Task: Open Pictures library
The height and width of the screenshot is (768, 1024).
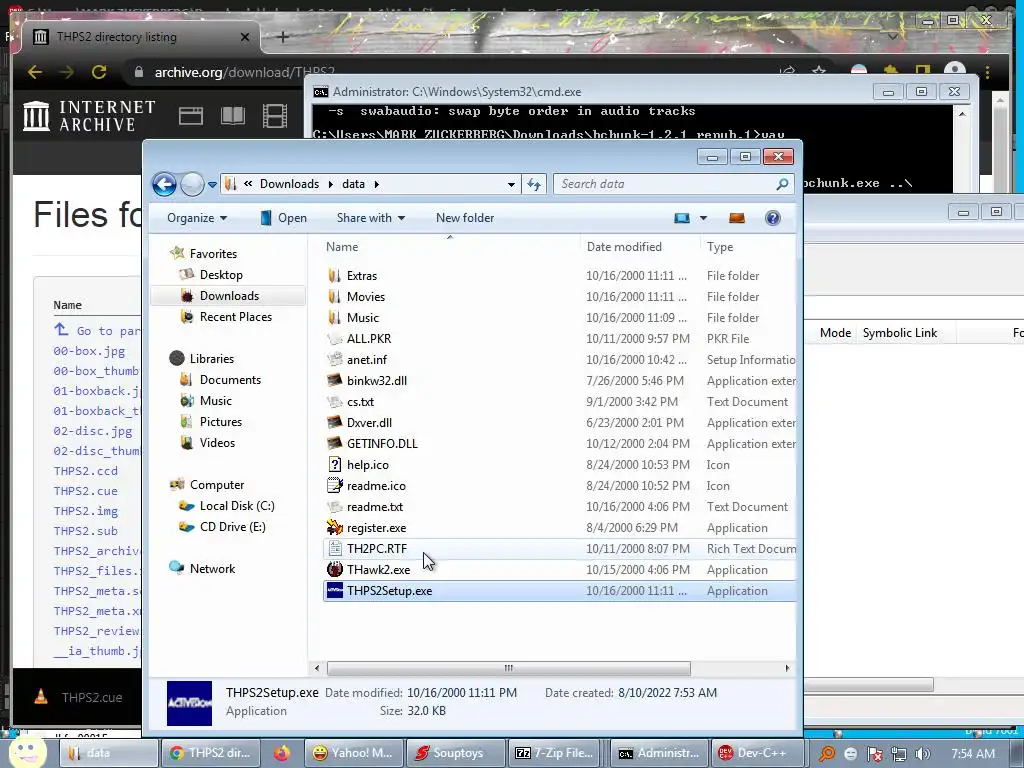Action: 221,422
